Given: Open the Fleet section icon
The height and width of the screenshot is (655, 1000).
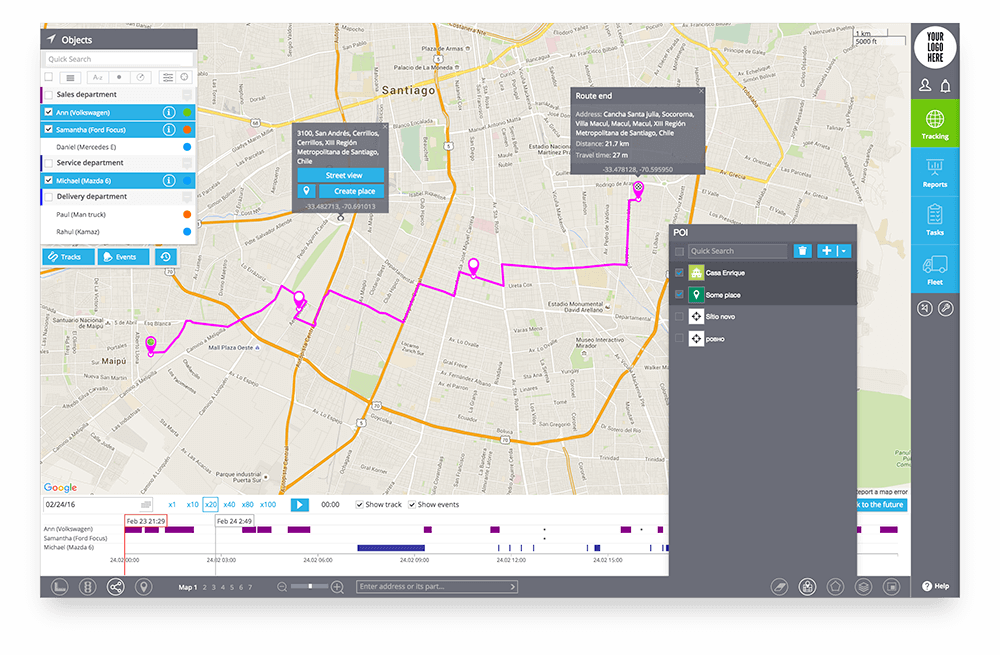Looking at the screenshot, I should [934, 268].
